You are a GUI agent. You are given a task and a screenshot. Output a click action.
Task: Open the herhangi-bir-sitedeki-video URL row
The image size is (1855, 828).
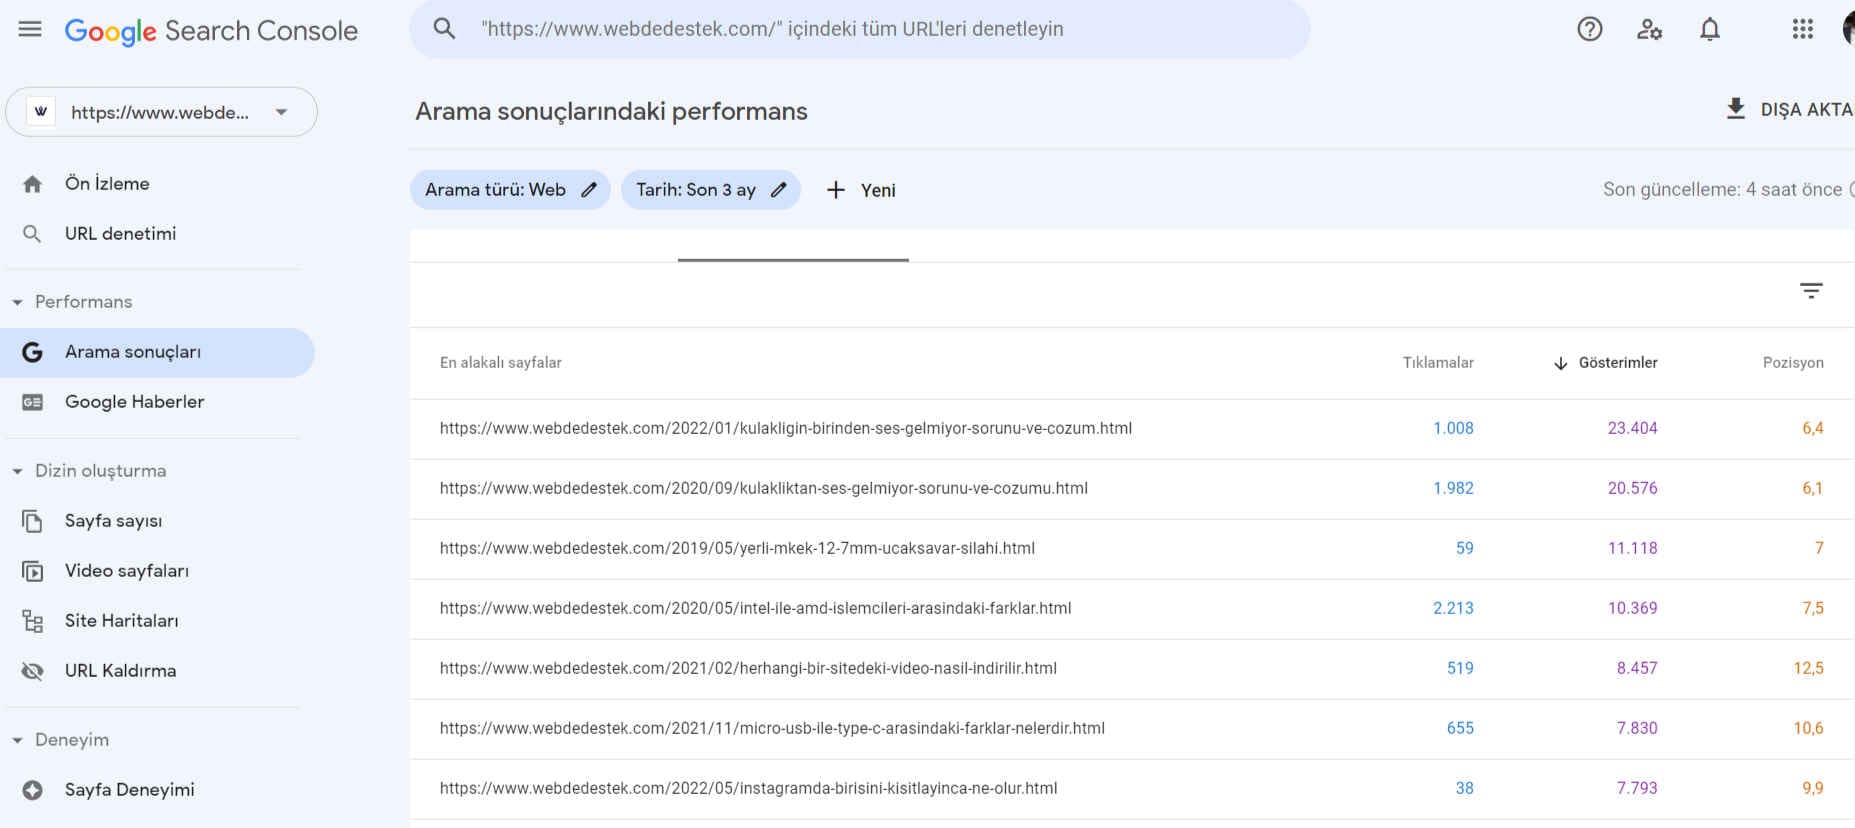click(748, 668)
